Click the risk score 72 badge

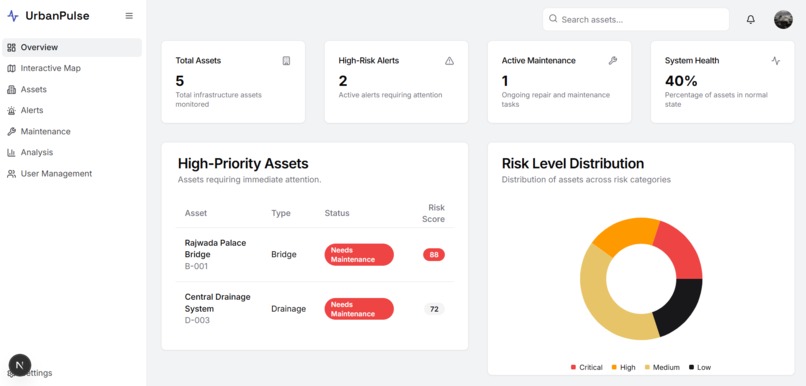click(x=434, y=309)
